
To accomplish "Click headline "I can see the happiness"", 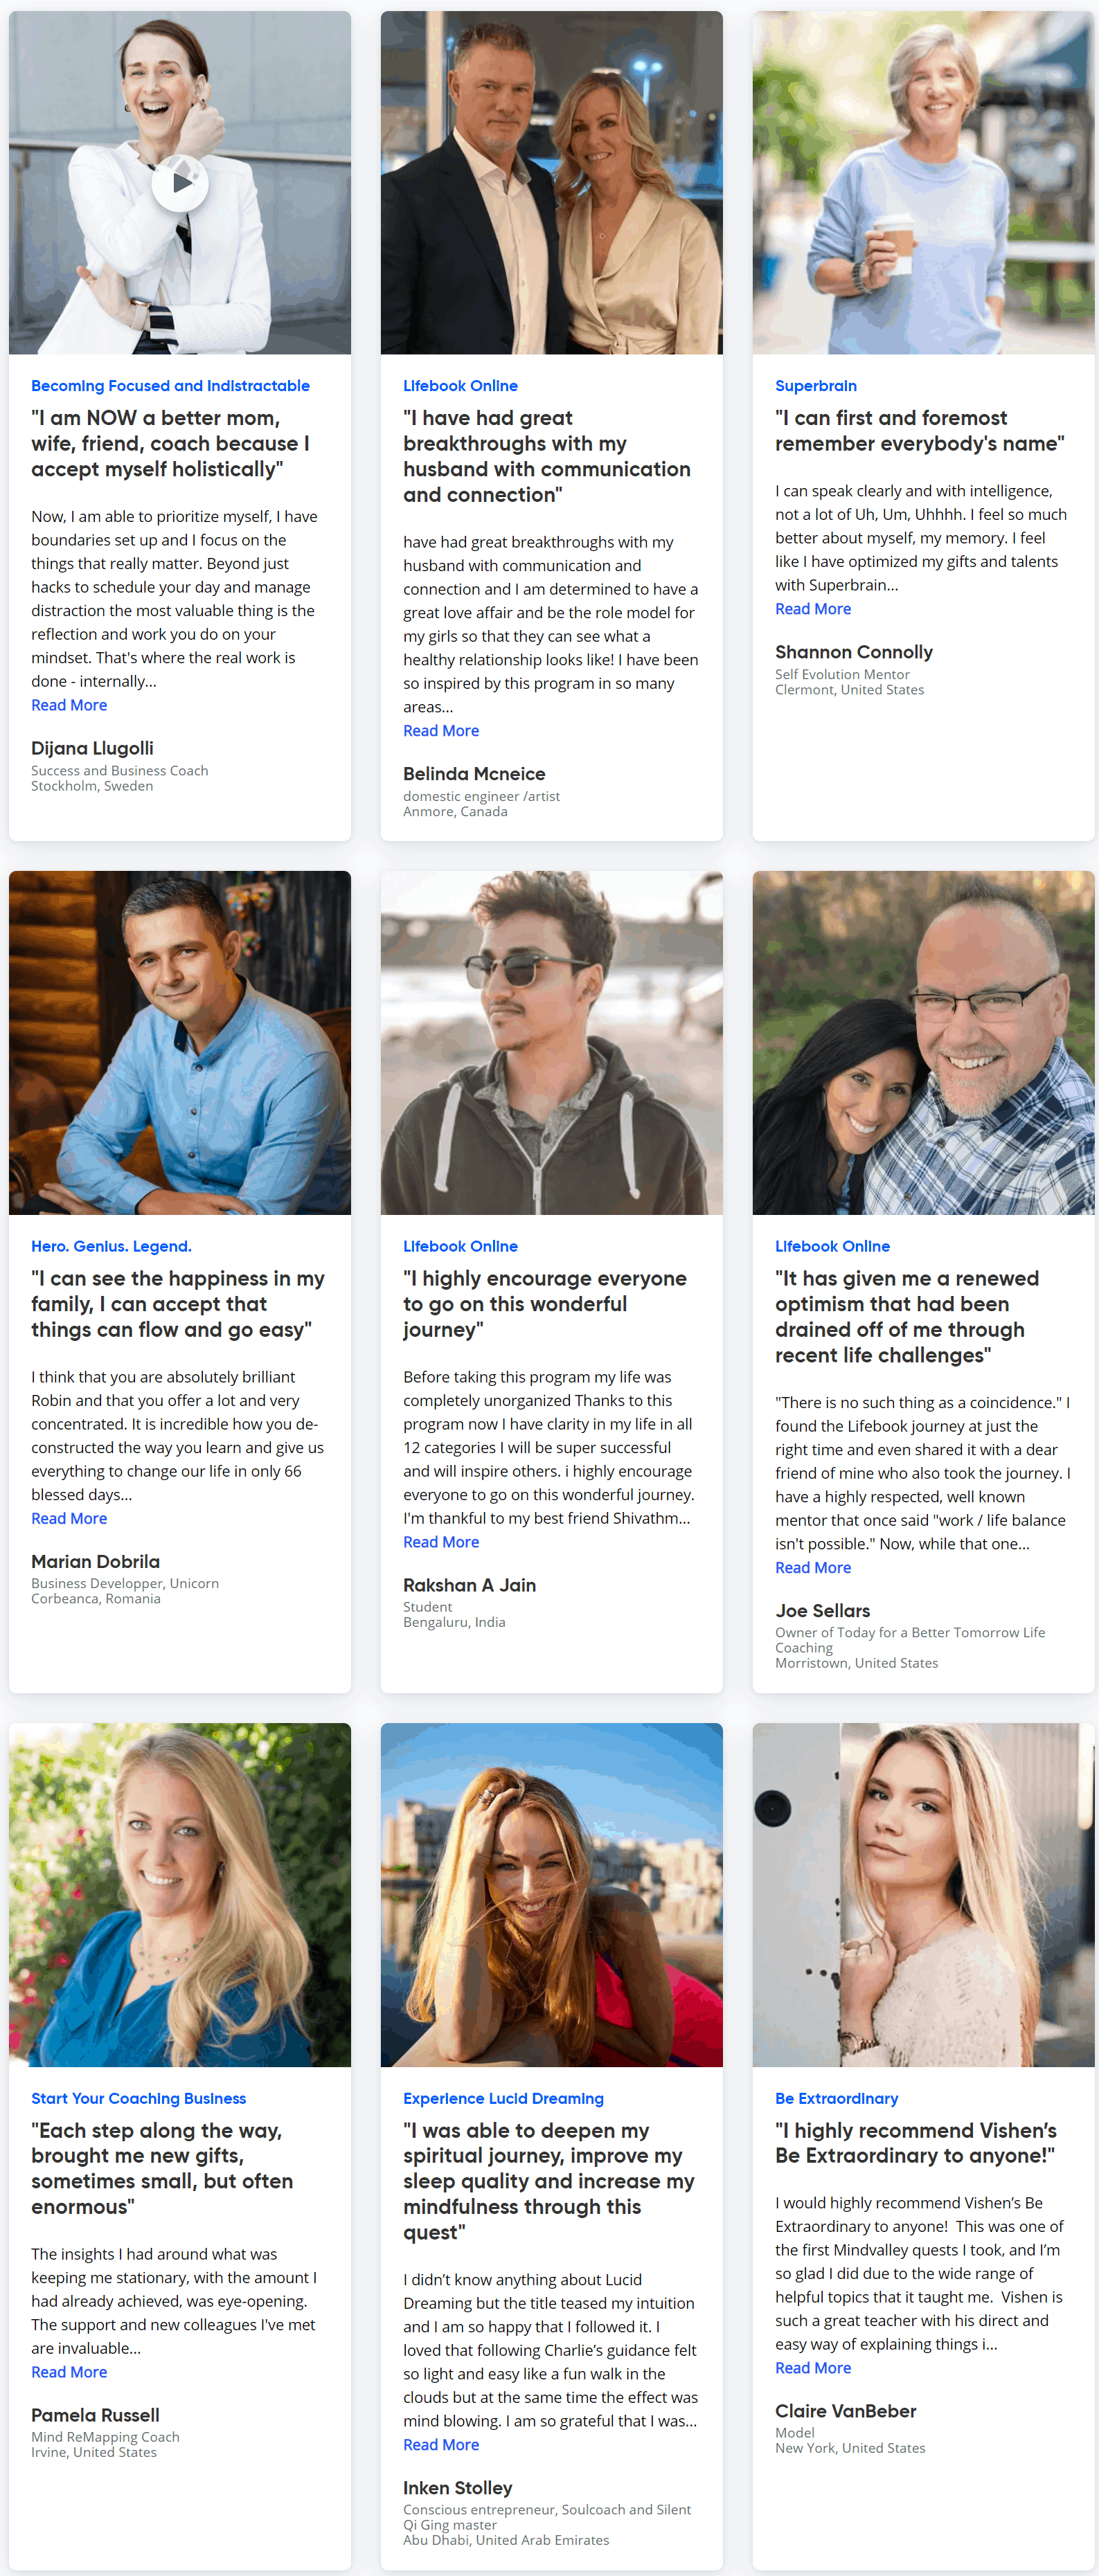I will click(x=178, y=1304).
